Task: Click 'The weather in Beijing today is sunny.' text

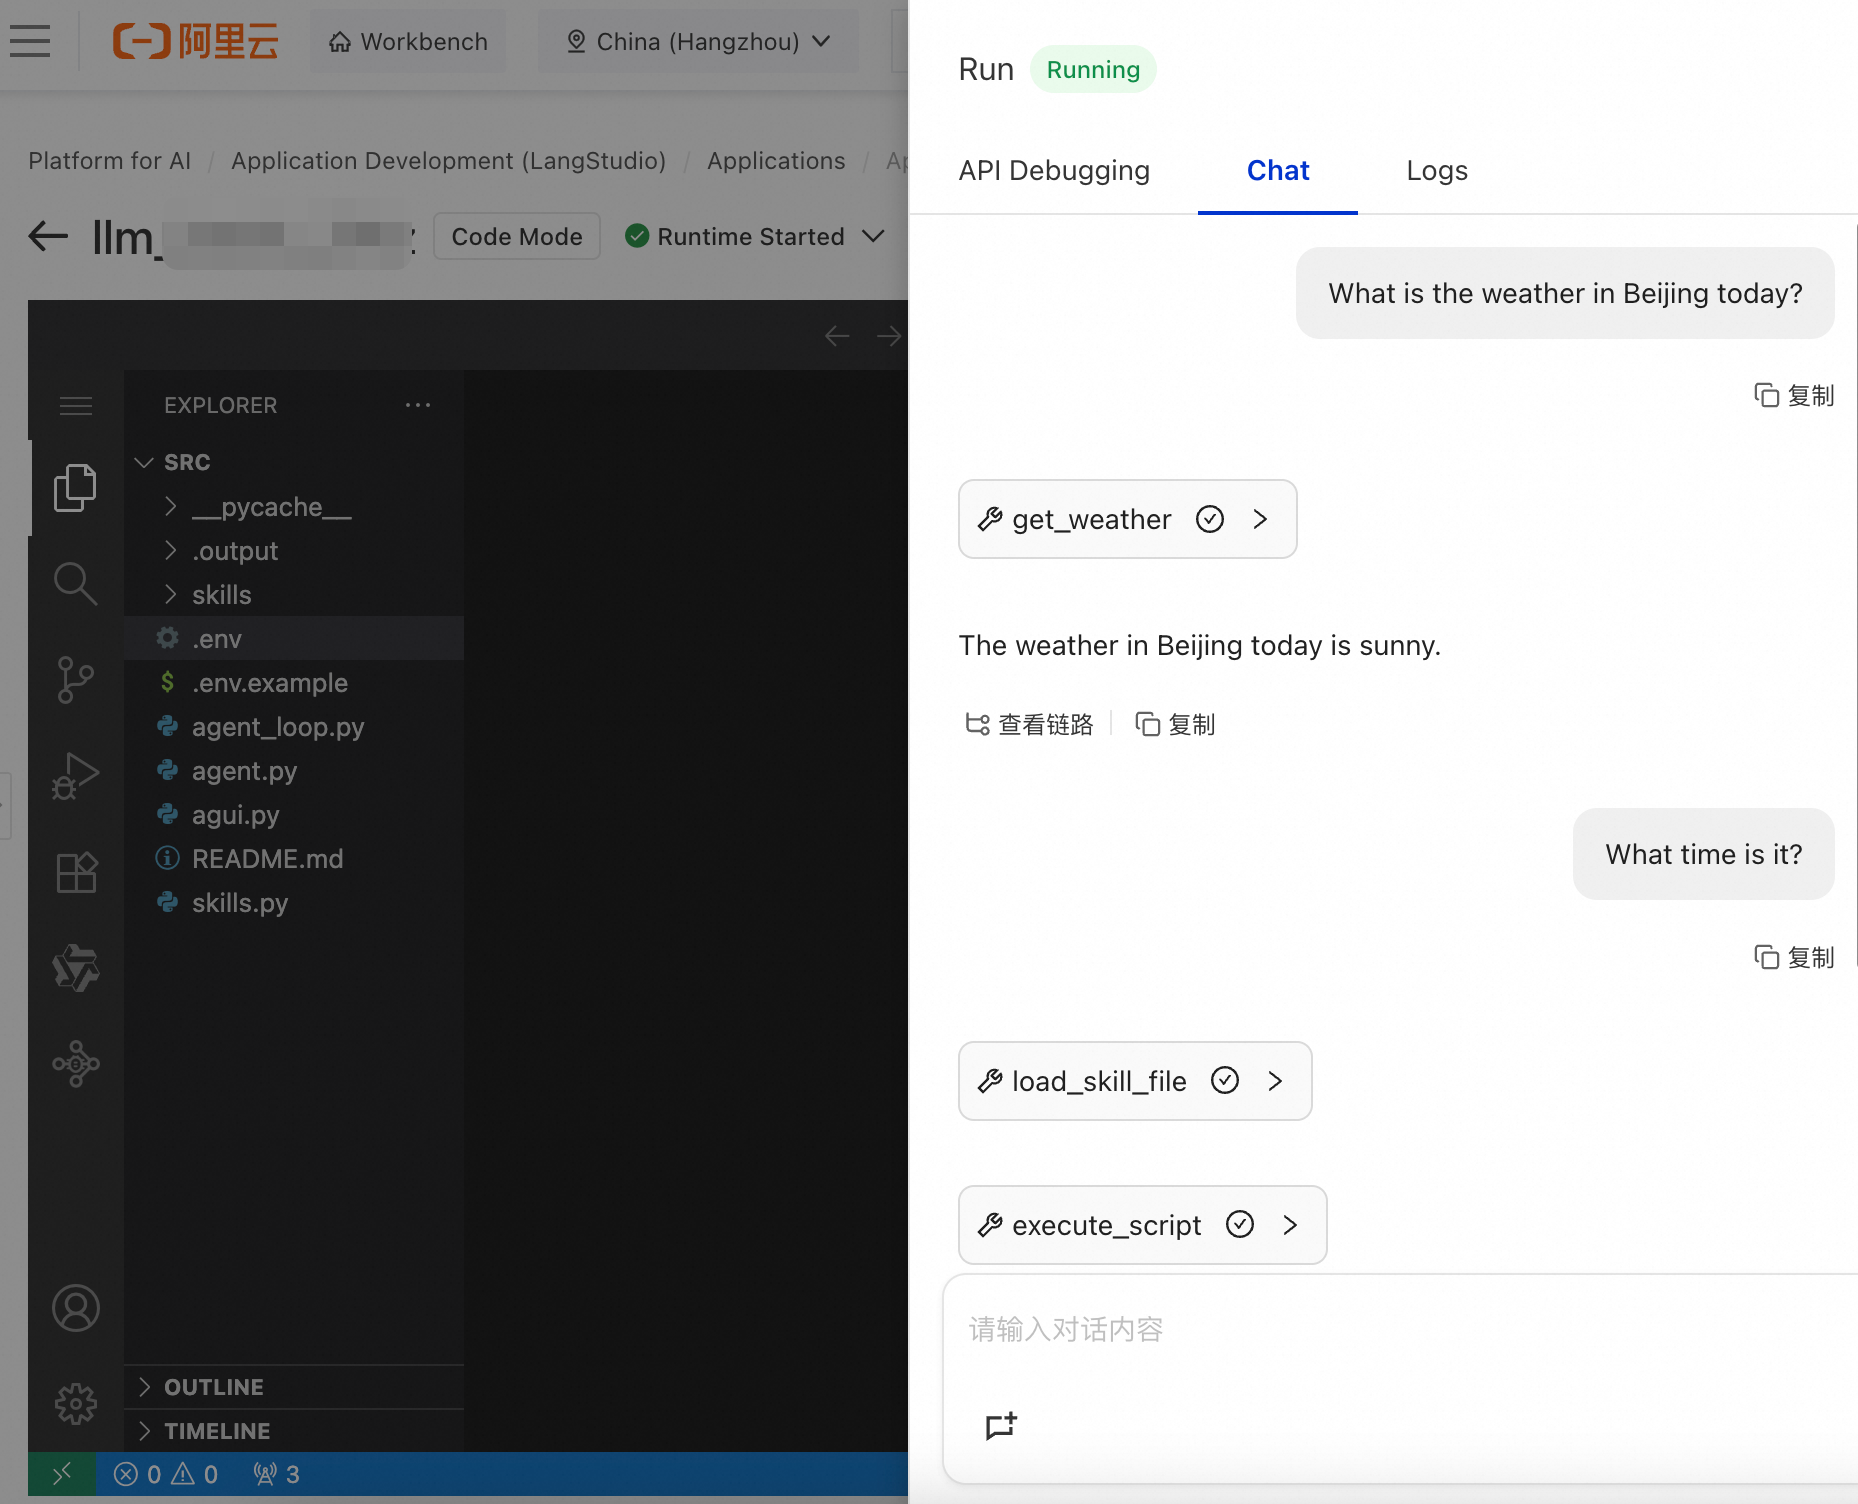Action: [x=1200, y=645]
